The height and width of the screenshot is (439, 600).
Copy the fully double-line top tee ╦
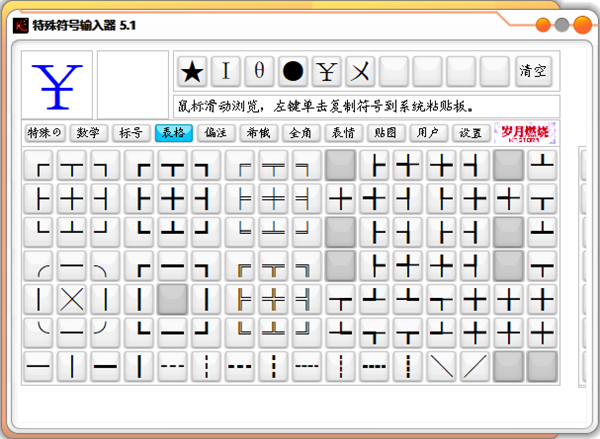pyautogui.click(x=273, y=266)
